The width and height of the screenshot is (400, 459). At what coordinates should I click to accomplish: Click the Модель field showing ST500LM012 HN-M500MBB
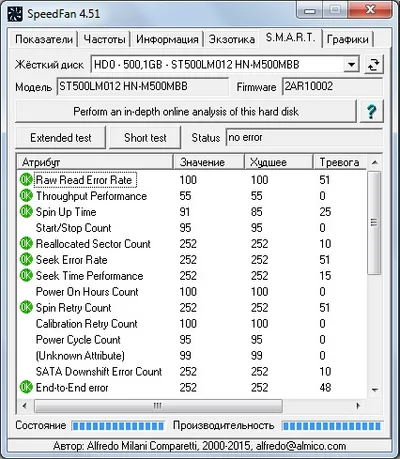click(143, 87)
